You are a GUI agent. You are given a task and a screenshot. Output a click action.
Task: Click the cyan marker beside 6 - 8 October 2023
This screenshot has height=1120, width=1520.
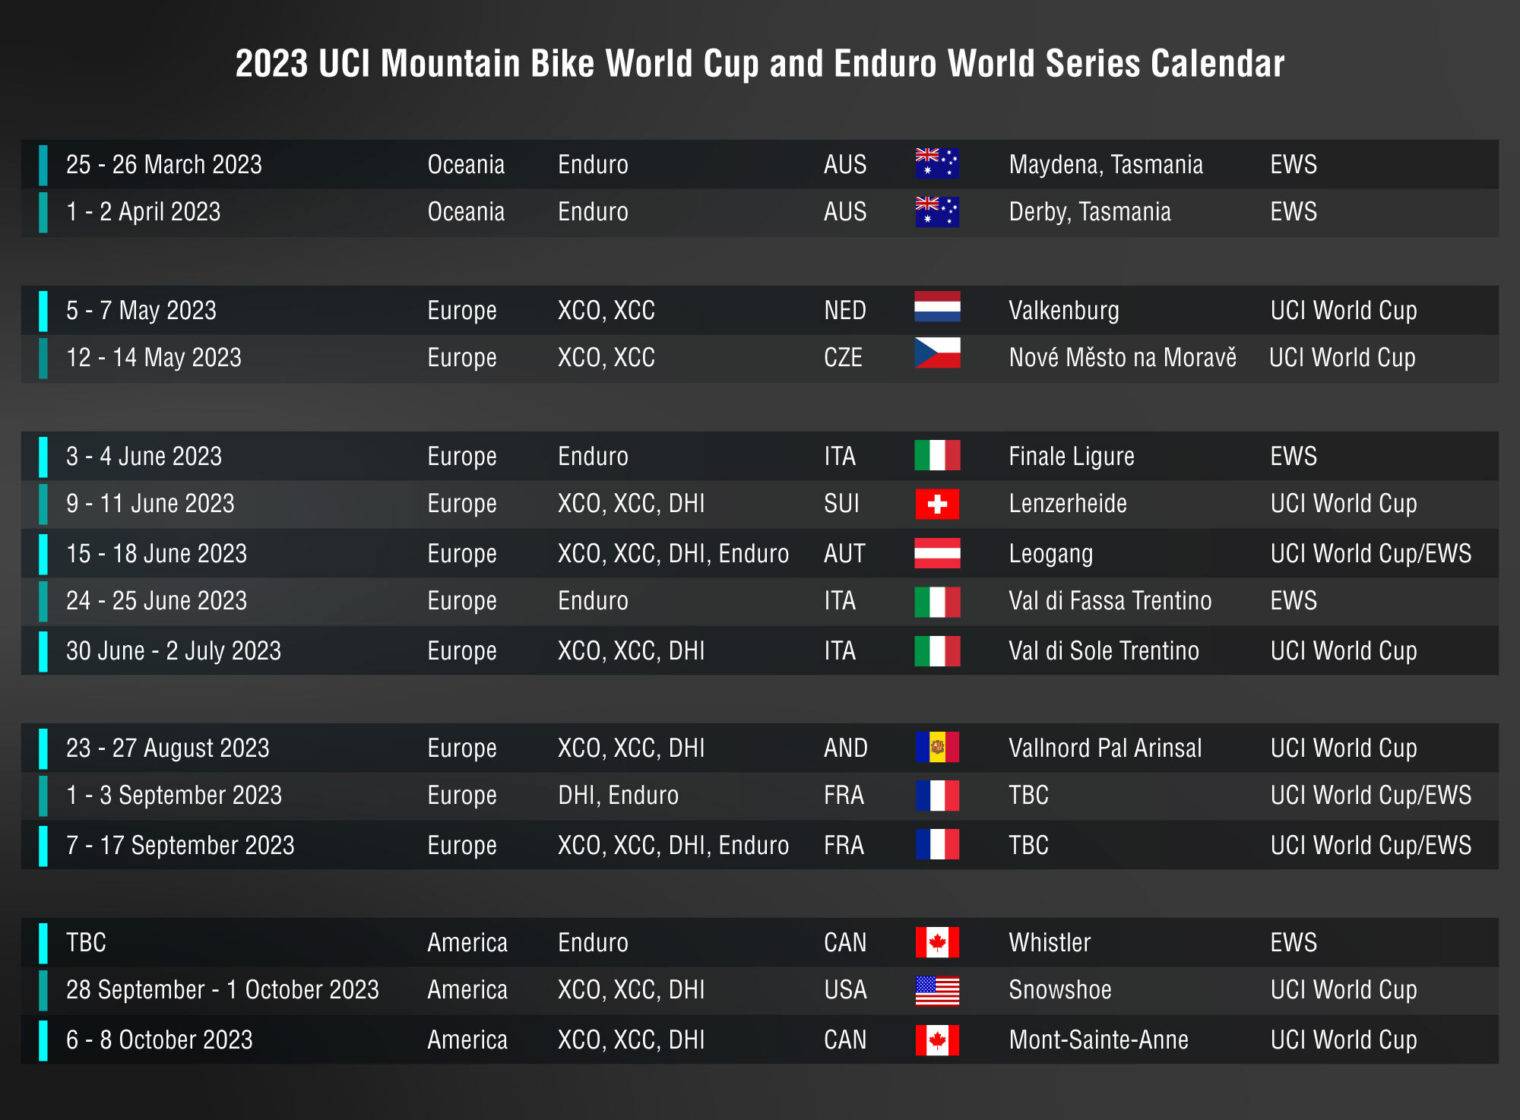coord(43,1040)
